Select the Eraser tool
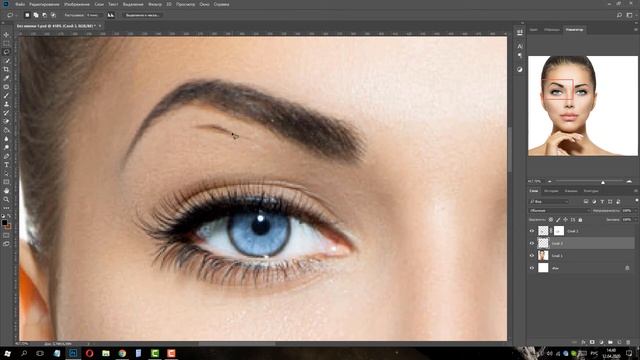Image resolution: width=640 pixels, height=360 pixels. coord(6,121)
